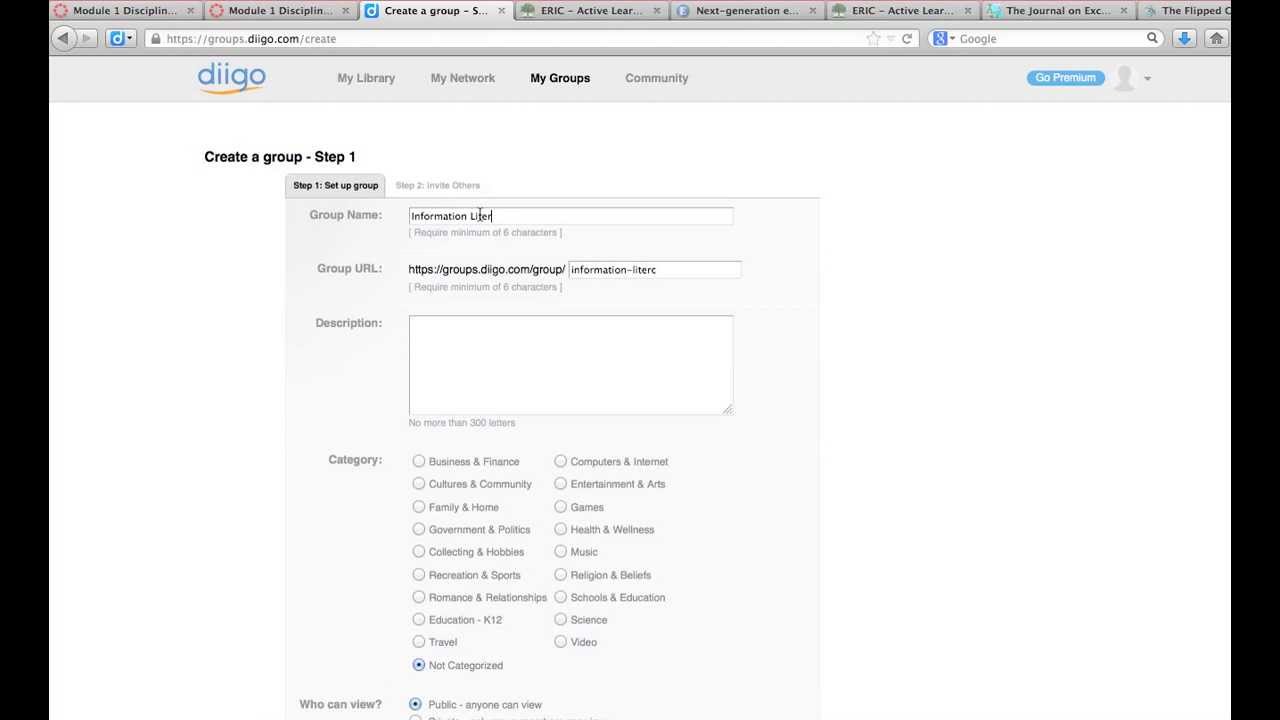Screen dimensions: 1280x720
Task: Focus the Group Name text field
Action: [571, 216]
